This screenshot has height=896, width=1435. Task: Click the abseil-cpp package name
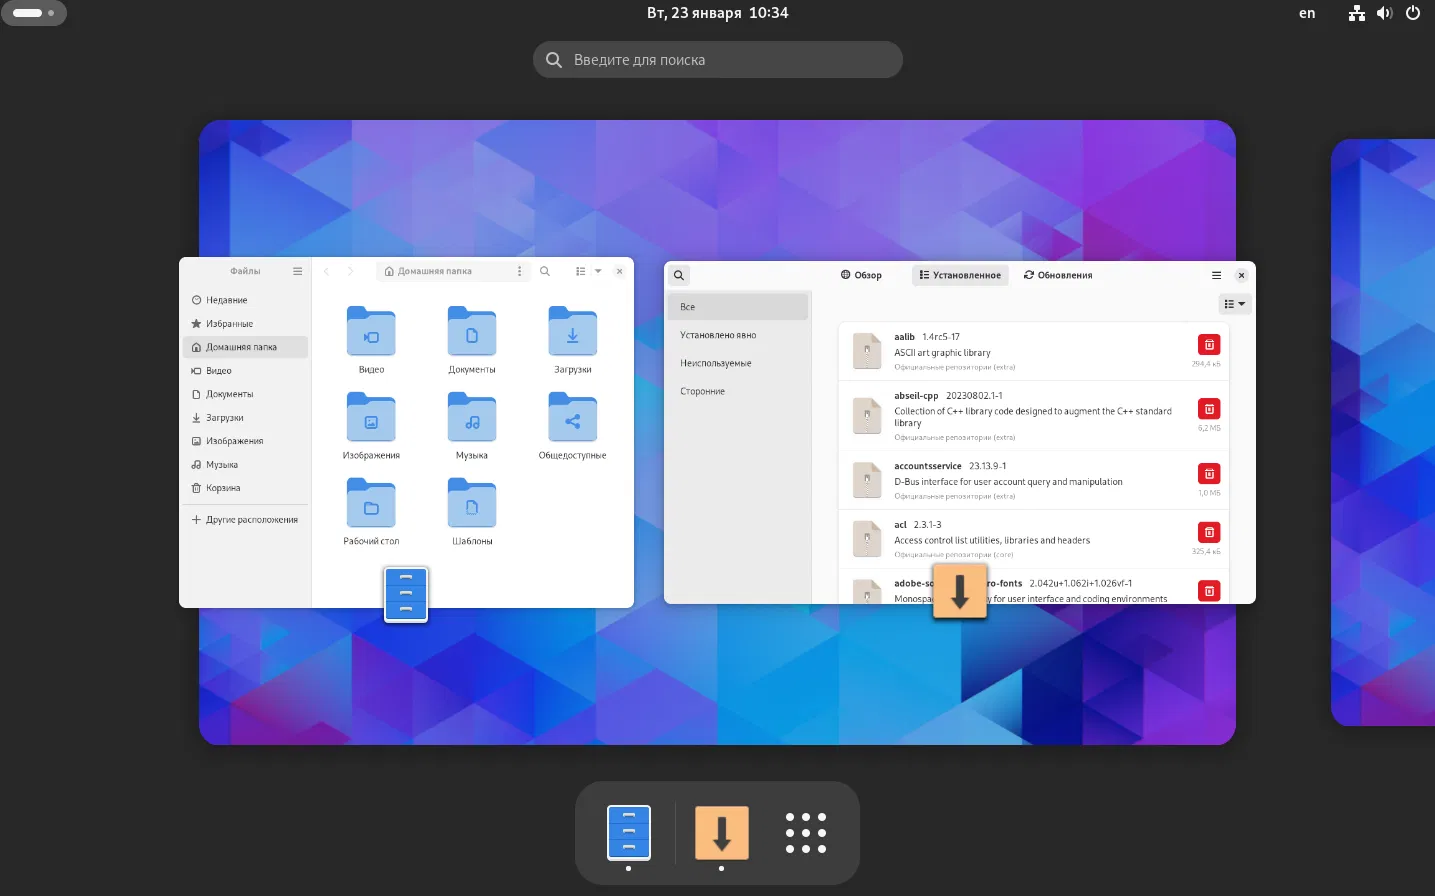click(916, 396)
